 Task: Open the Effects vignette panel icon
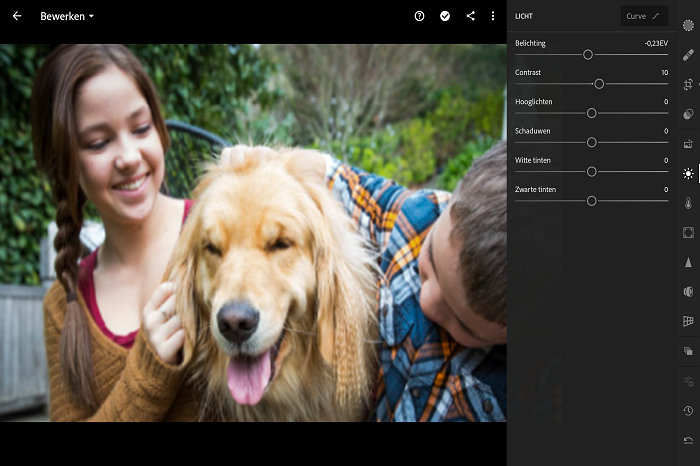pos(688,233)
